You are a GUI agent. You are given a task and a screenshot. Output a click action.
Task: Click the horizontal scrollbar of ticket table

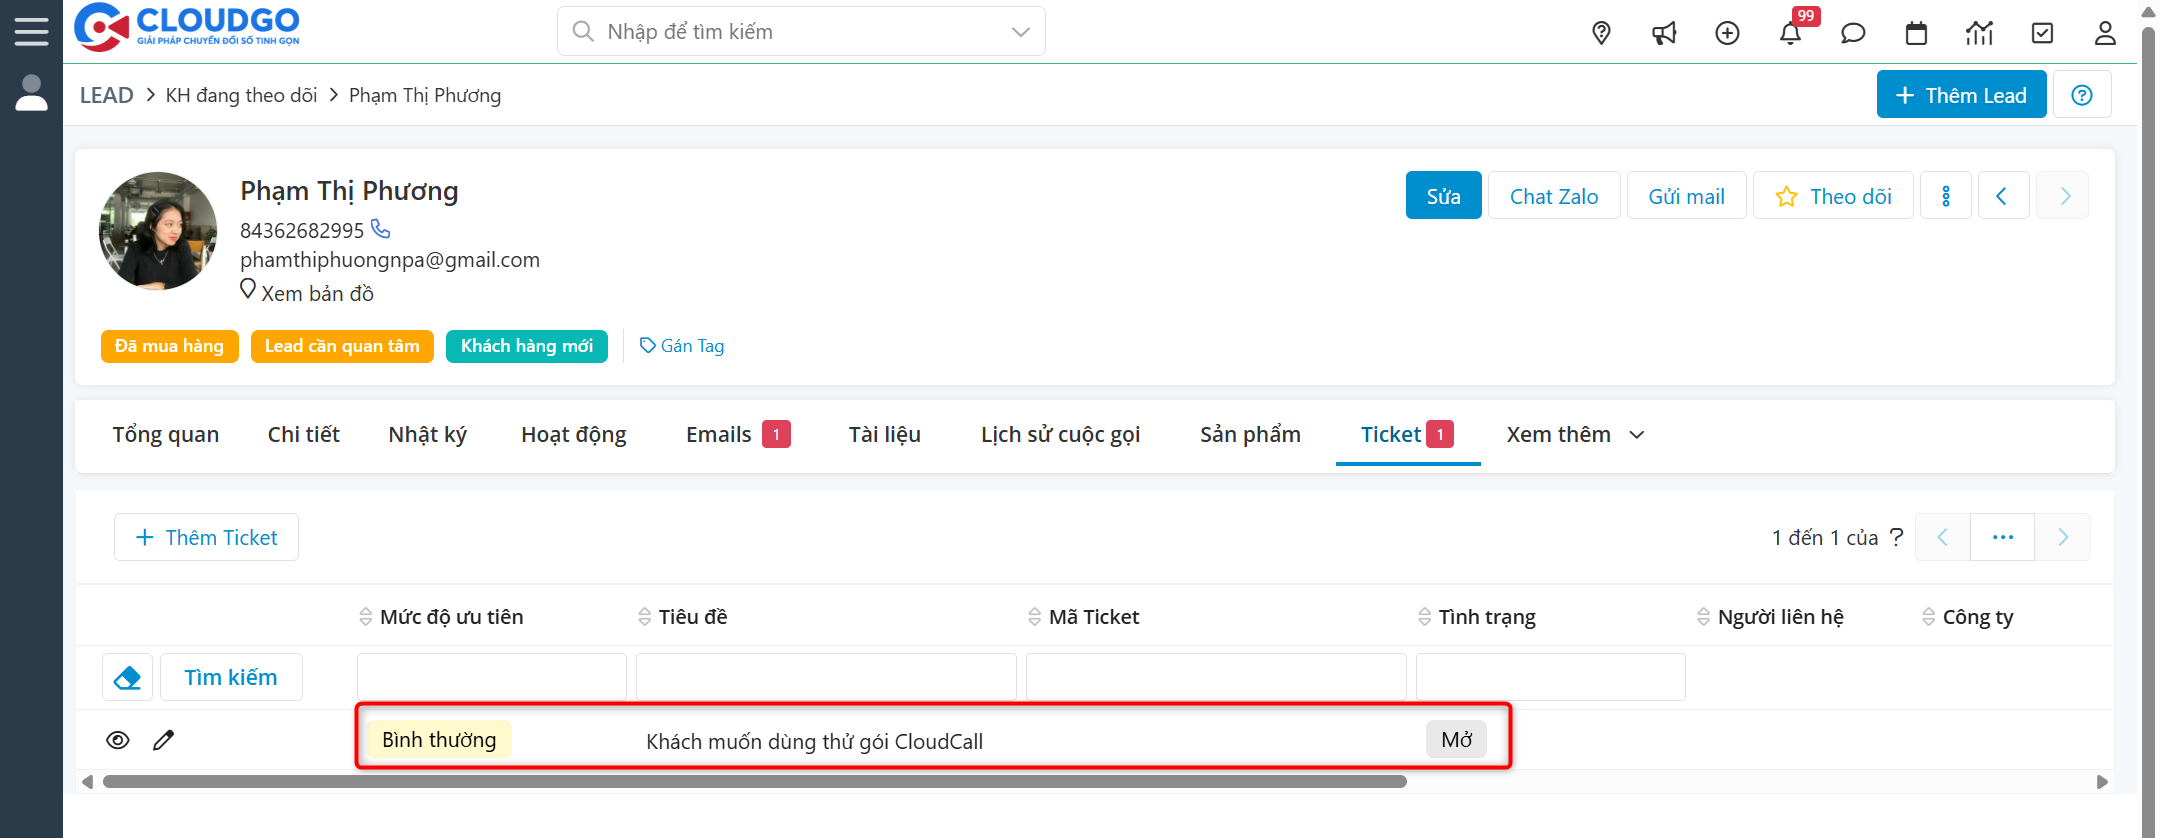click(x=754, y=782)
